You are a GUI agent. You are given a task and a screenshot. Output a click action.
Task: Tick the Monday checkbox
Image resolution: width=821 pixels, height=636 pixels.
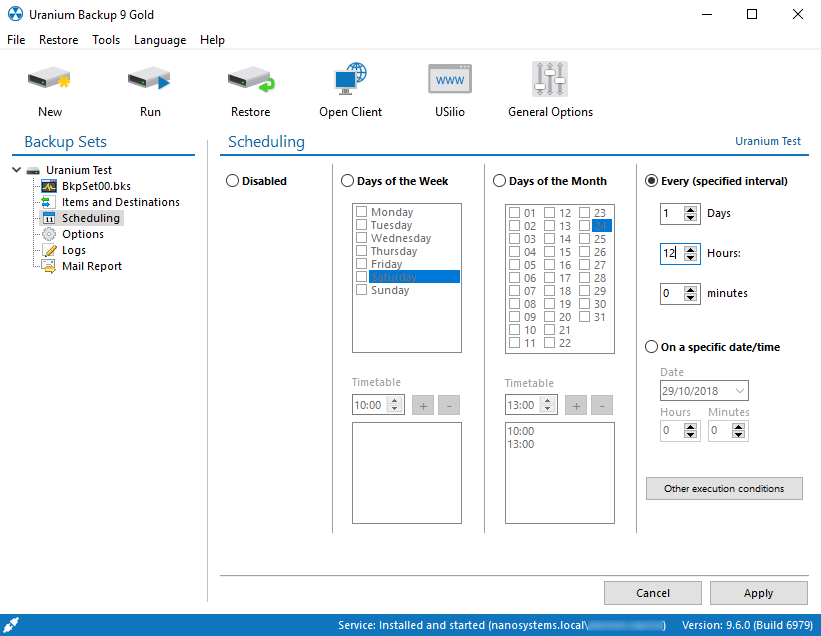(x=362, y=212)
